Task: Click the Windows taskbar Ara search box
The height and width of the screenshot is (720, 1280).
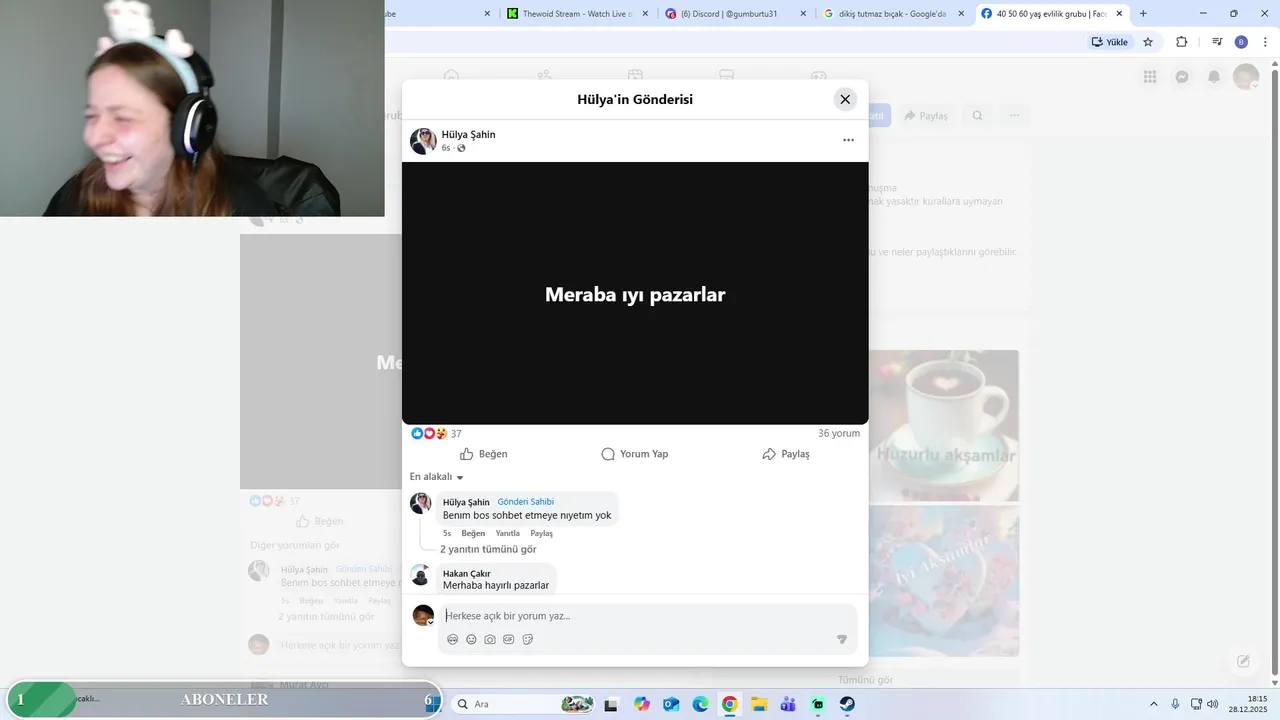Action: [x=523, y=704]
